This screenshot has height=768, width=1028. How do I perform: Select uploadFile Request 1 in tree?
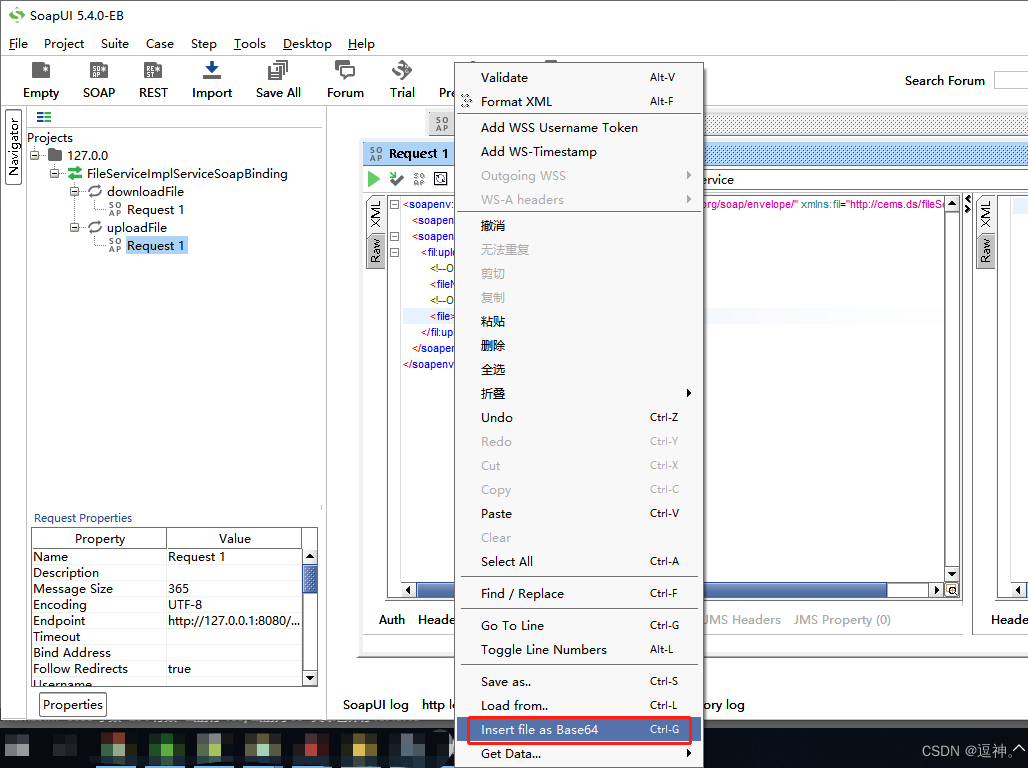[155, 245]
